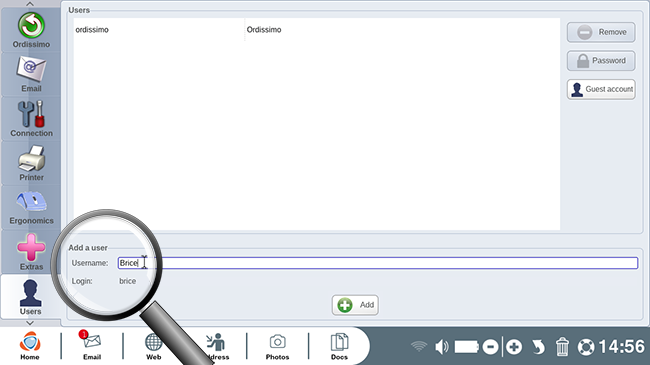
Task: Toggle the Guest account button
Action: [x=601, y=89]
